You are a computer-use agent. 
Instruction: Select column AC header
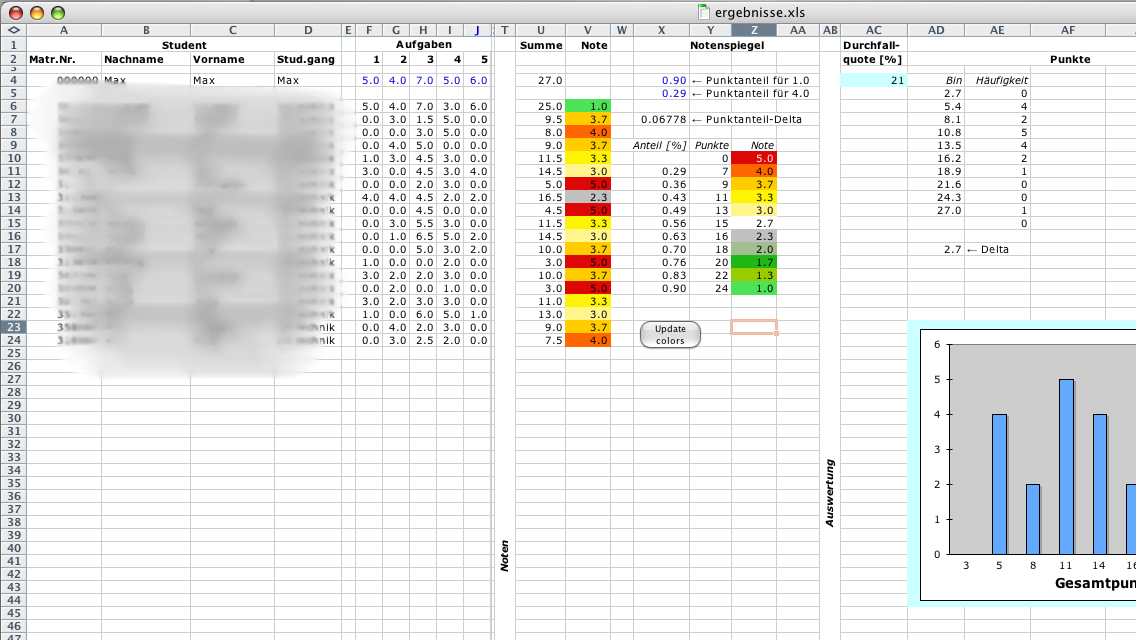tap(873, 30)
